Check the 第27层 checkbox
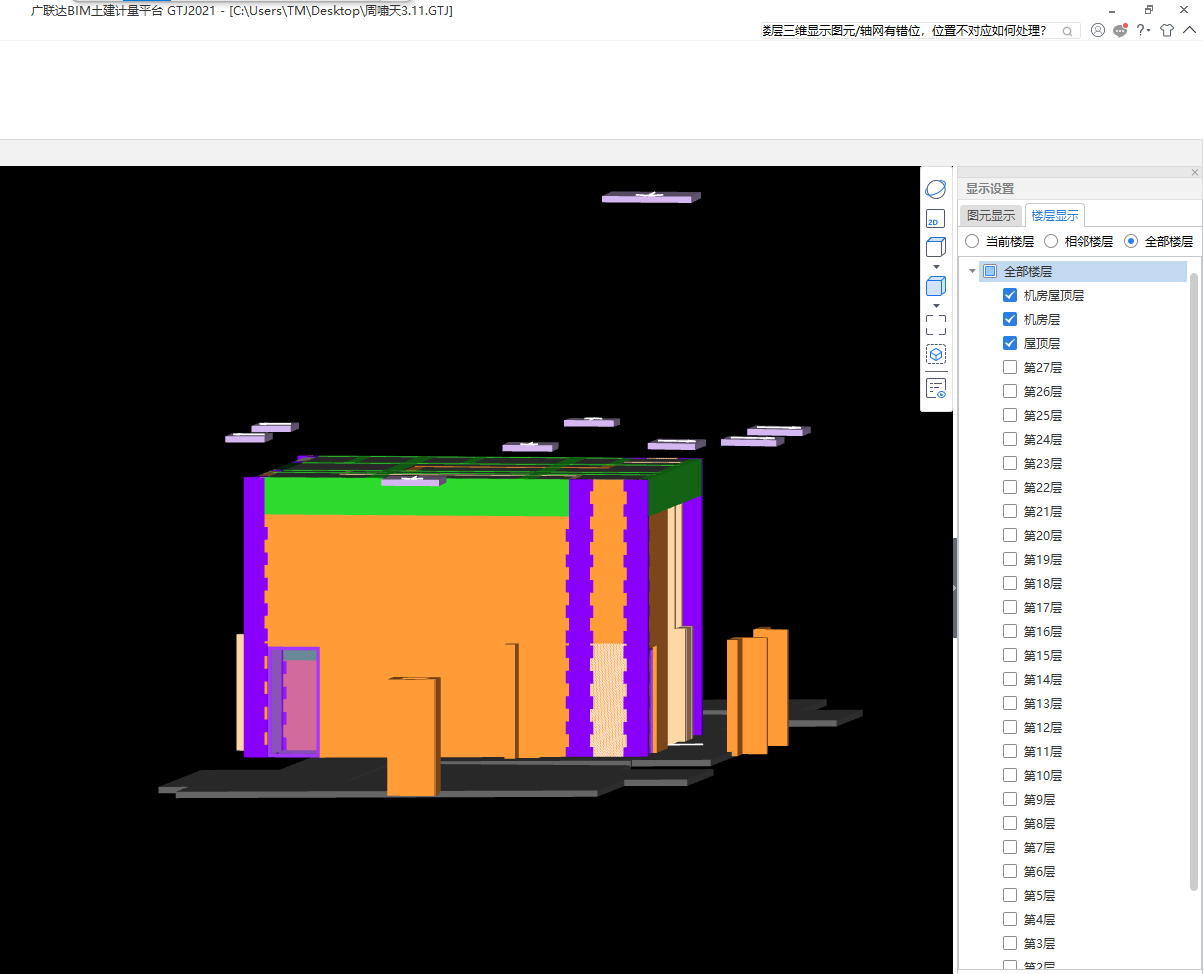 pos(1010,367)
